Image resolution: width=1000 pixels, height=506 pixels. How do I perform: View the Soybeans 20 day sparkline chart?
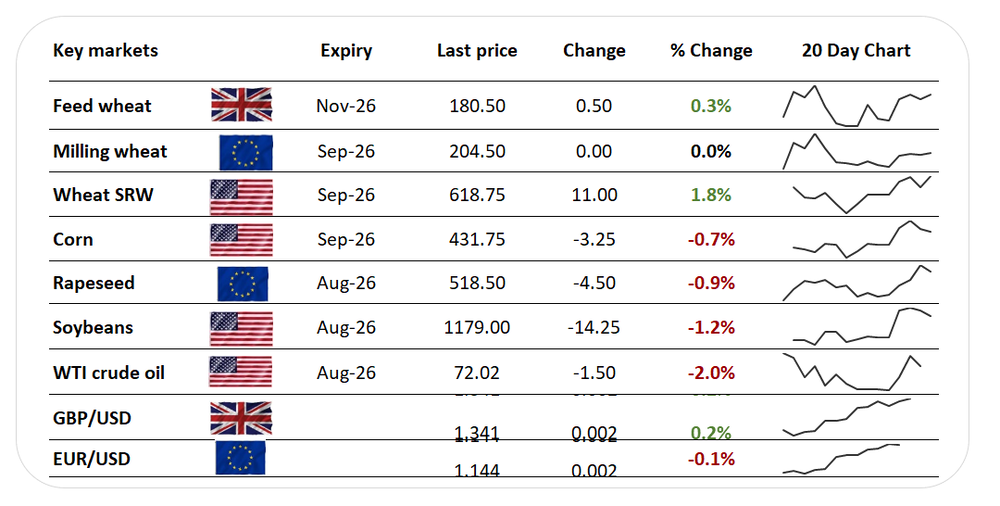point(857,326)
